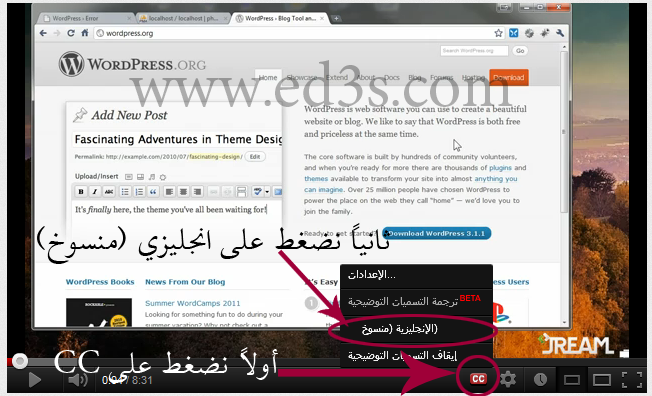Open the orange Download nav tab

pyautogui.click(x=509, y=77)
